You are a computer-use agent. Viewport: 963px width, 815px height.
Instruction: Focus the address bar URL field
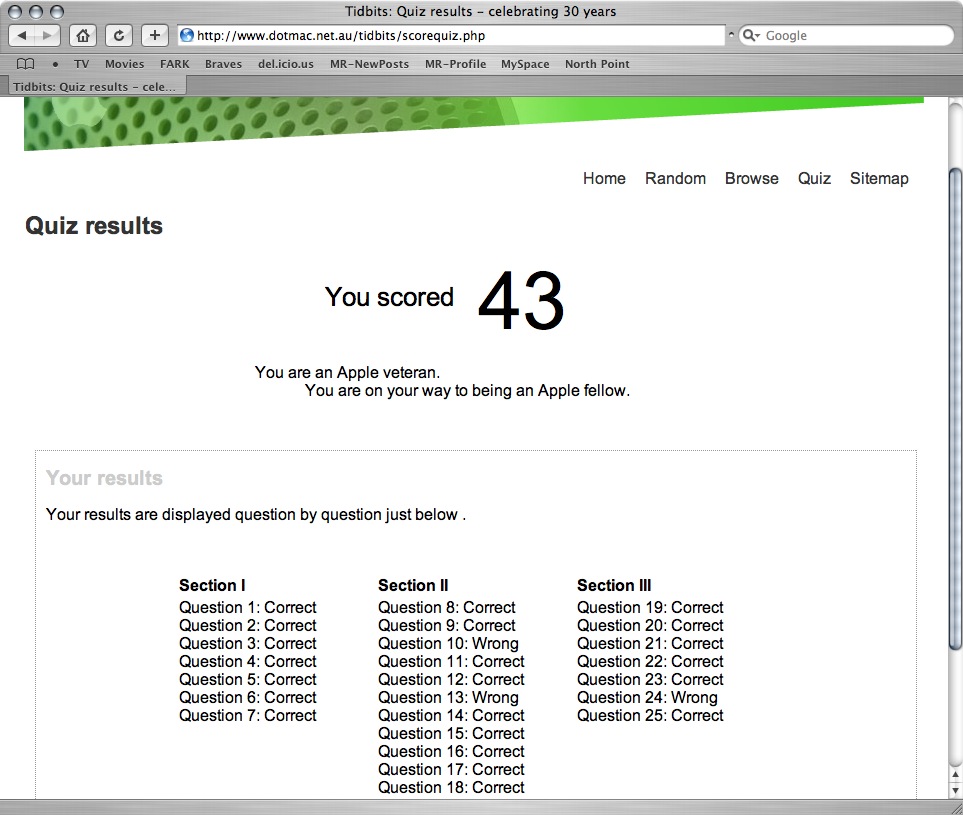coord(451,36)
